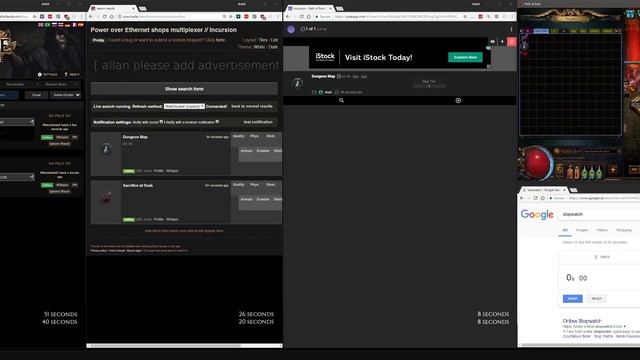Toggle the Notify with sound checkbox
This screenshot has height=360, width=640.
tap(161, 122)
